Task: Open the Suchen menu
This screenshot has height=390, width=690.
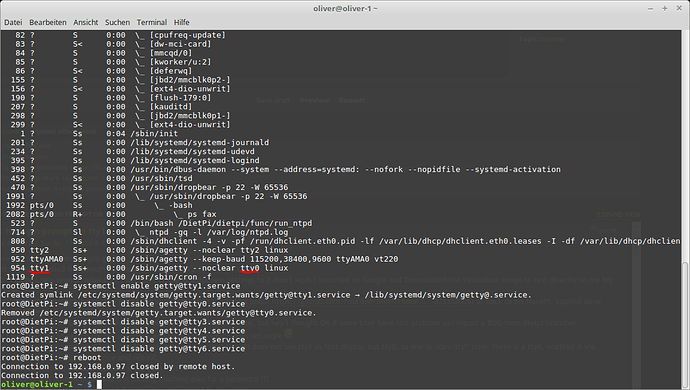Action: click(117, 22)
